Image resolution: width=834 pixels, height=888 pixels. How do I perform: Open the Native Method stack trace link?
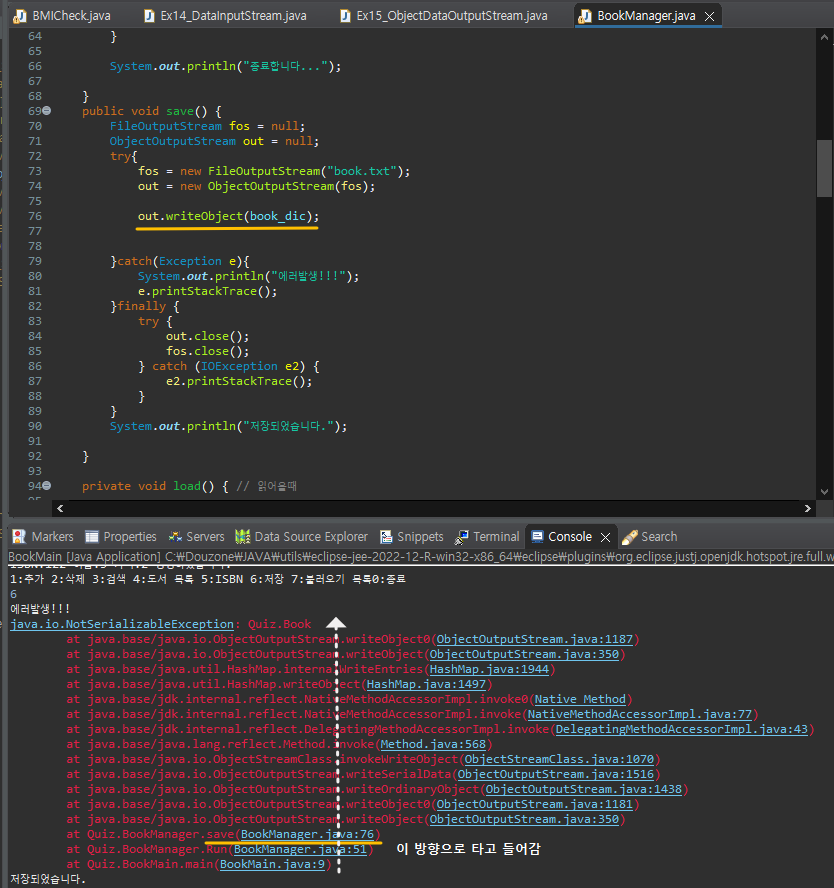coord(580,699)
